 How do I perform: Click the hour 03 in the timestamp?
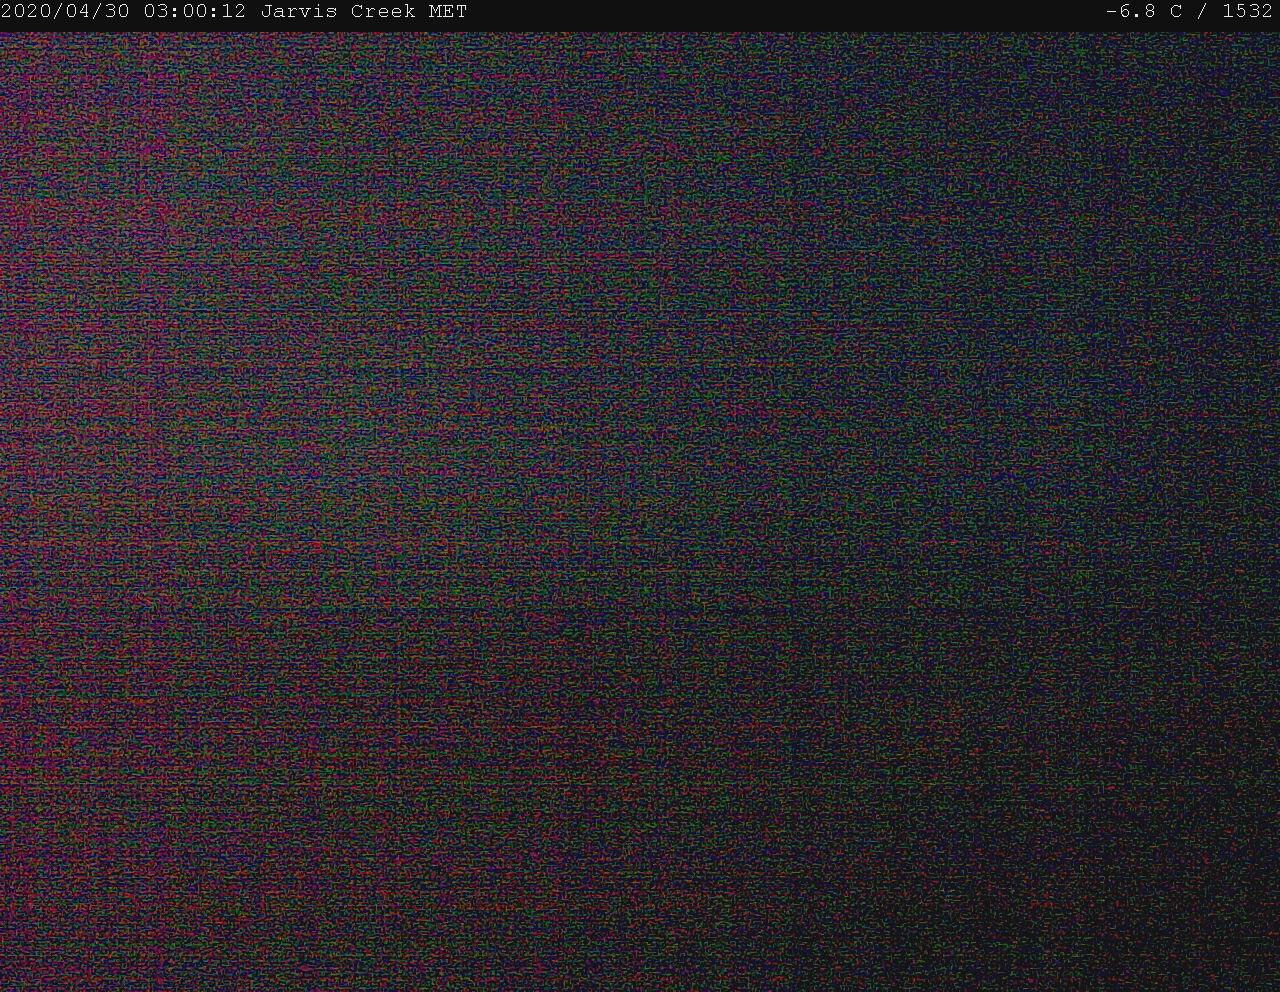tap(155, 12)
